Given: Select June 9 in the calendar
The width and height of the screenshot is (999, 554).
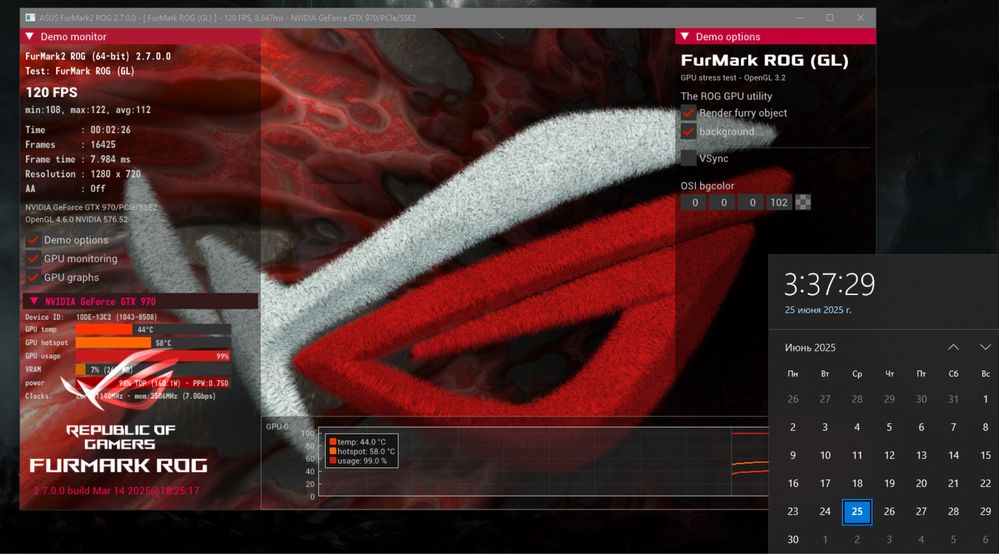Looking at the screenshot, I should (793, 455).
